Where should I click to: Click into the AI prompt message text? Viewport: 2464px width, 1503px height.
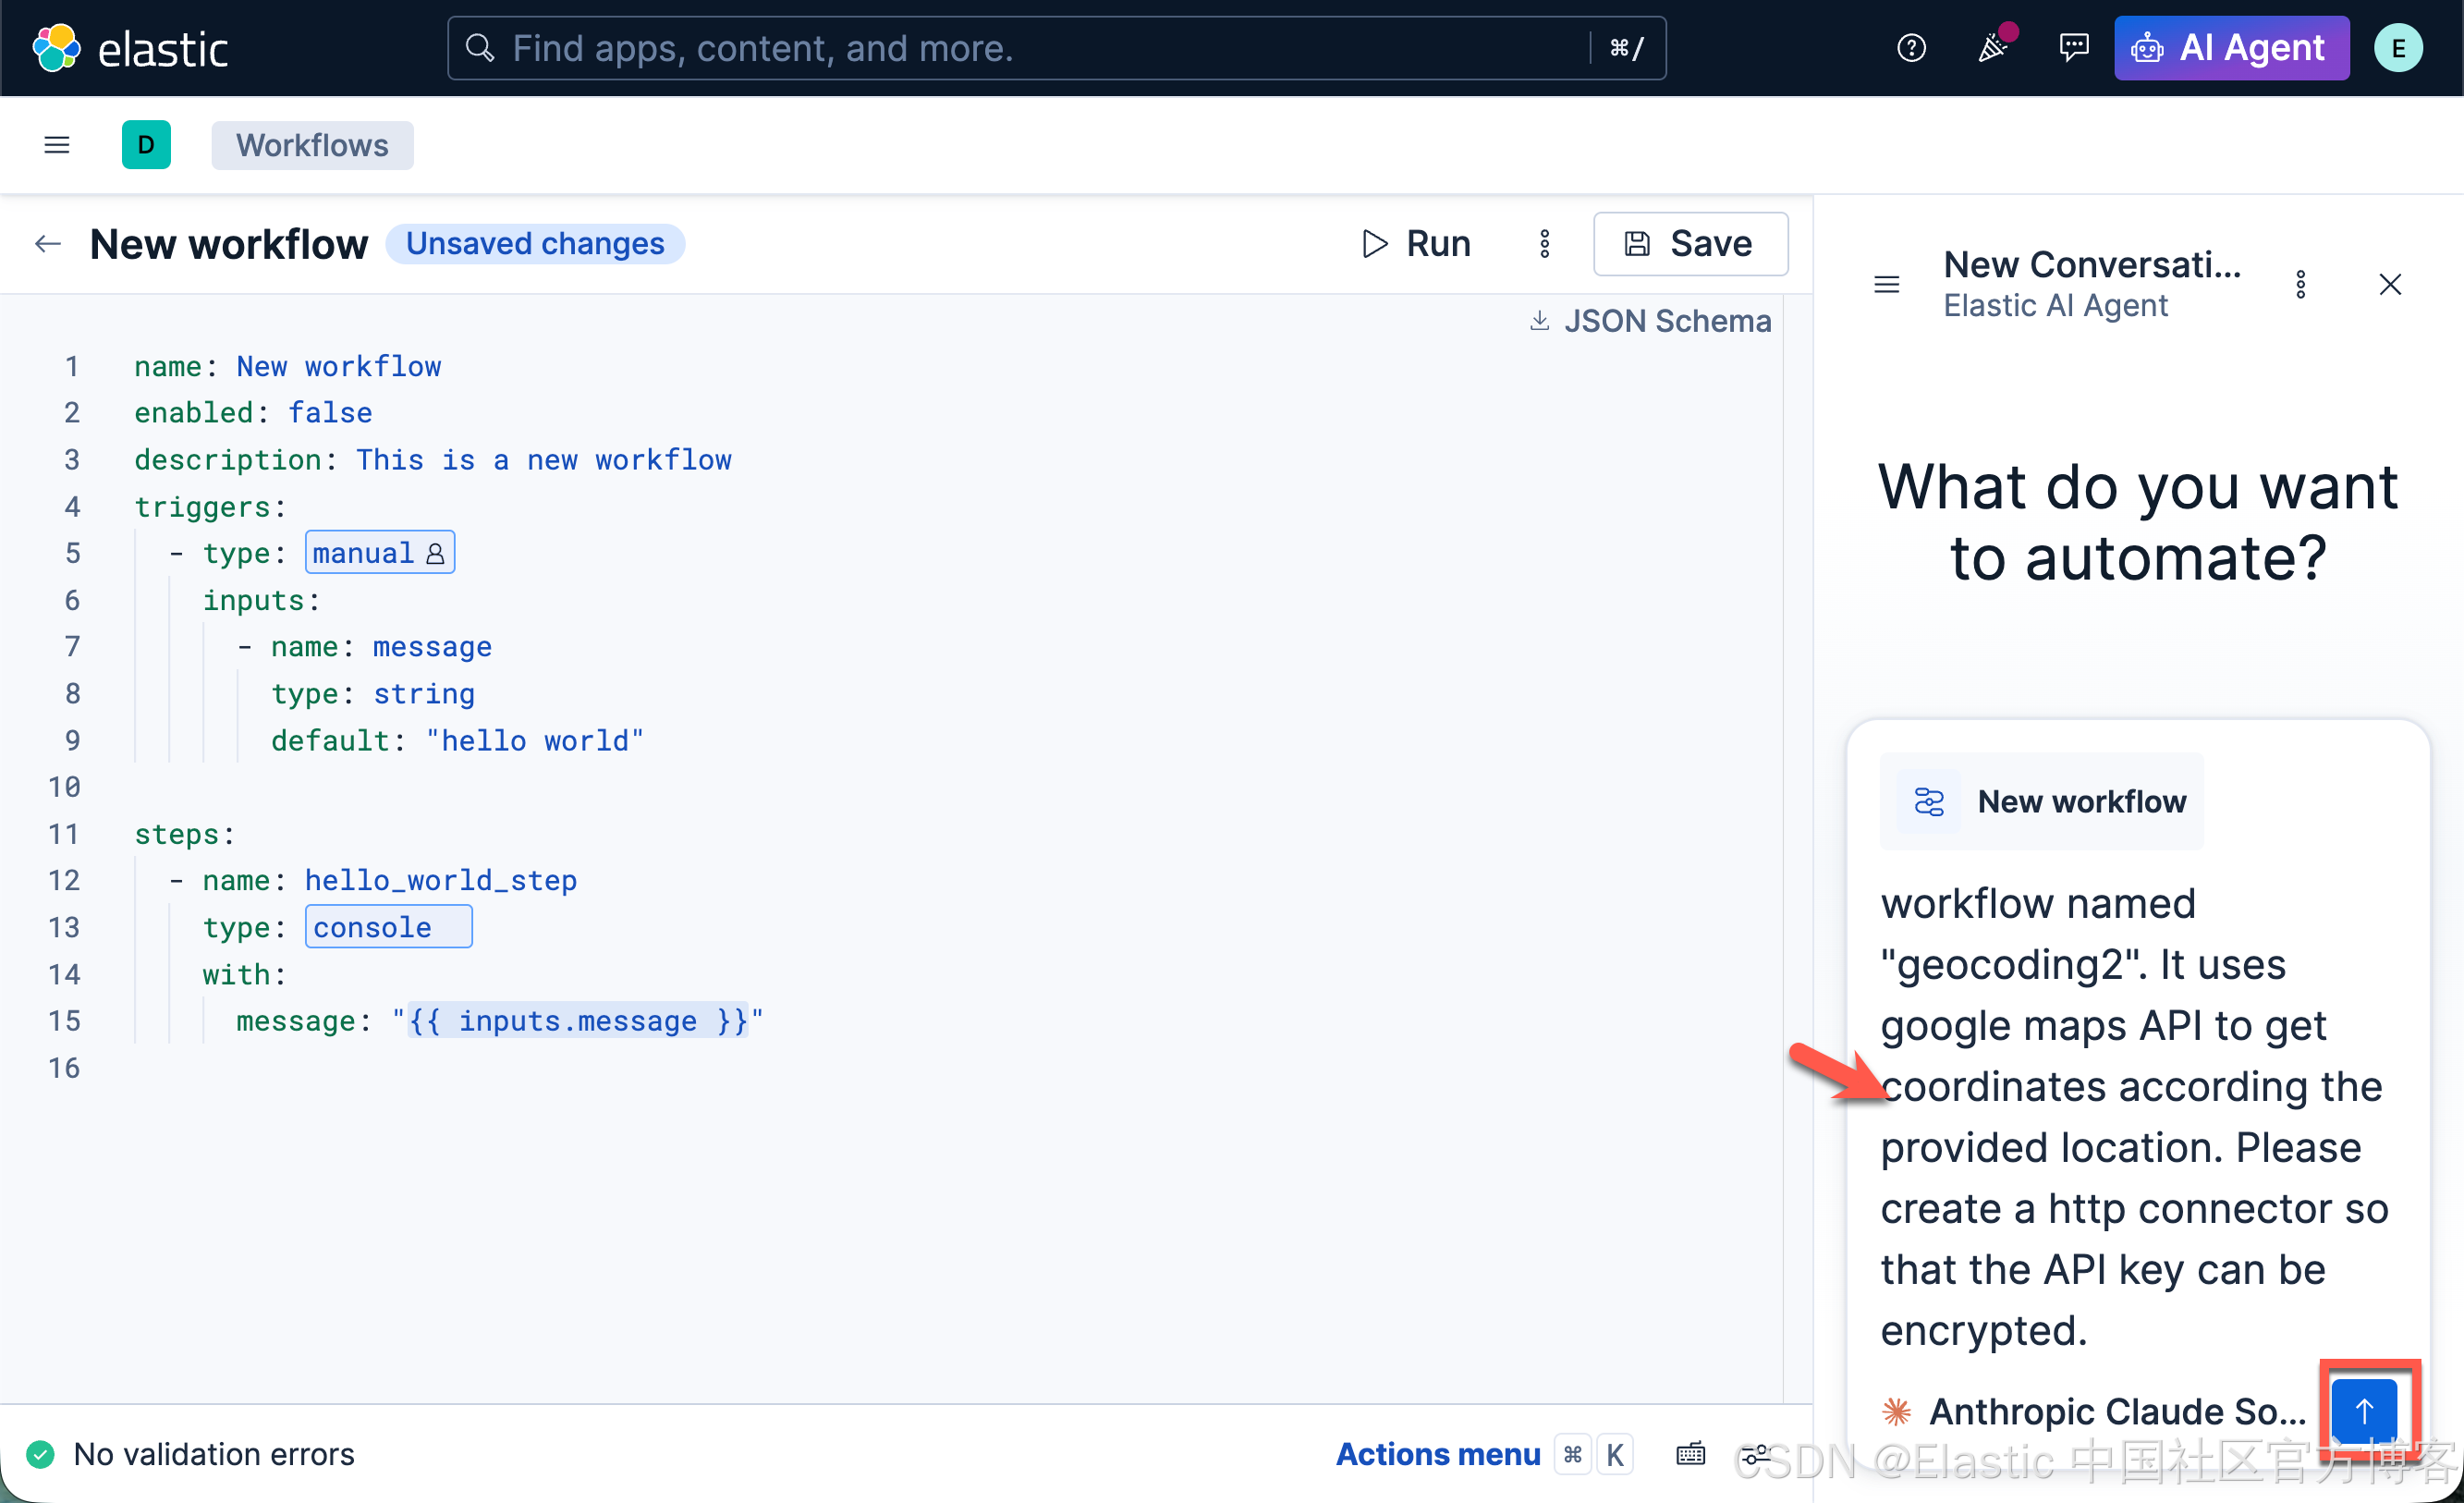2134,1117
